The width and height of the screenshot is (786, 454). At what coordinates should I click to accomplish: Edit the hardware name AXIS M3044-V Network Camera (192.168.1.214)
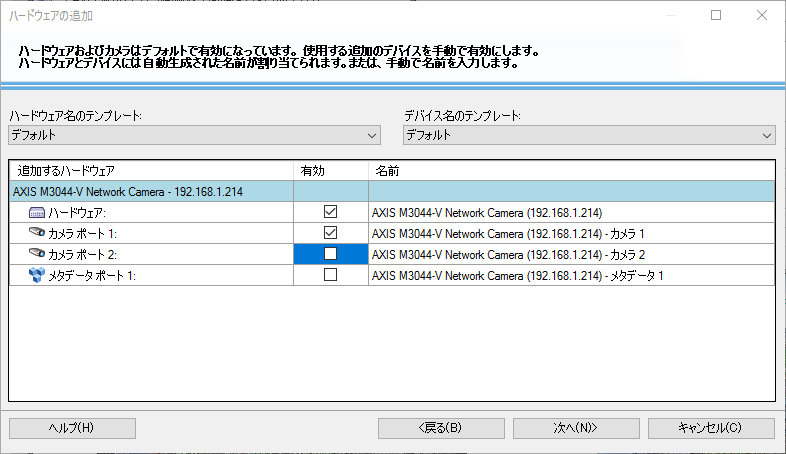pos(571,213)
